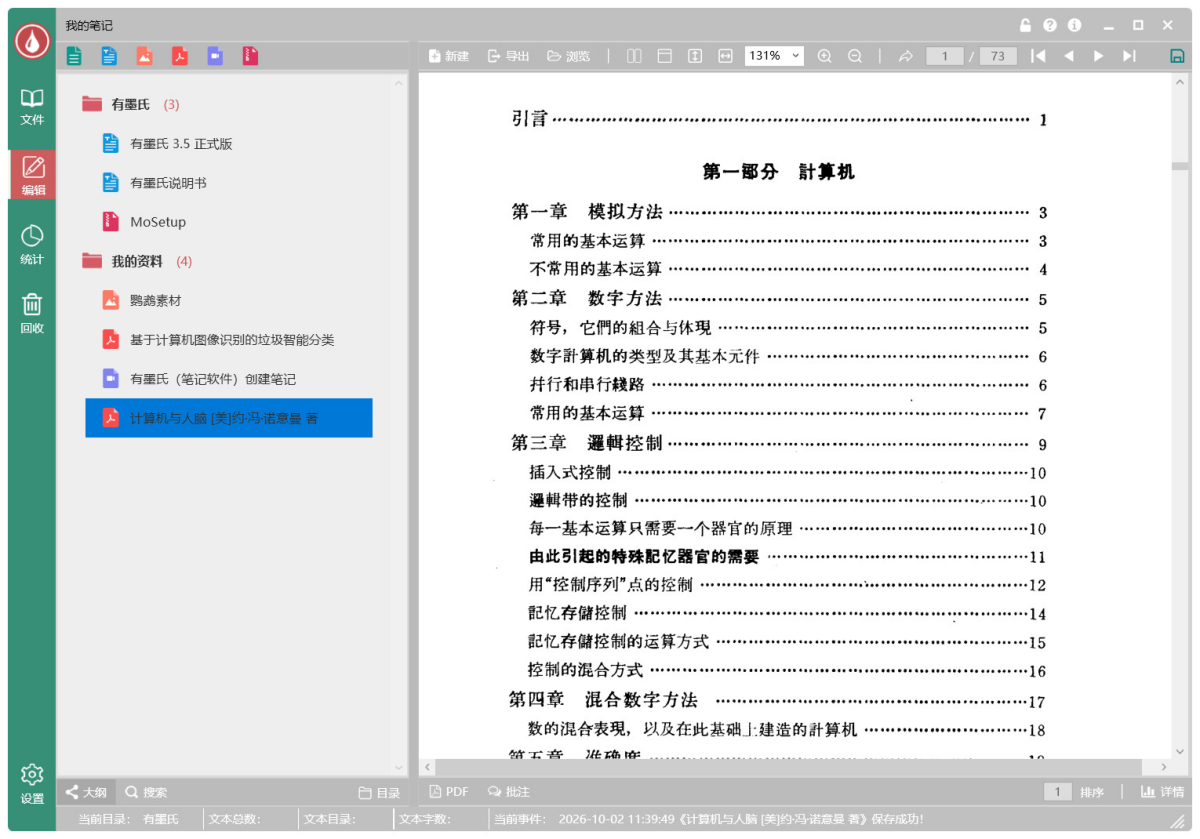Image resolution: width=1200 pixels, height=839 pixels.
Task: Filter notes by purple video type icon
Action: coord(215,56)
